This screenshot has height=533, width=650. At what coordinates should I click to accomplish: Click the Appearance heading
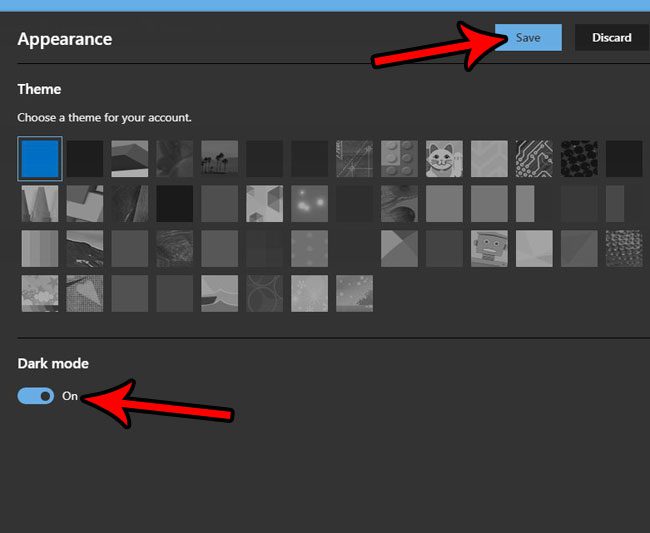coord(65,40)
